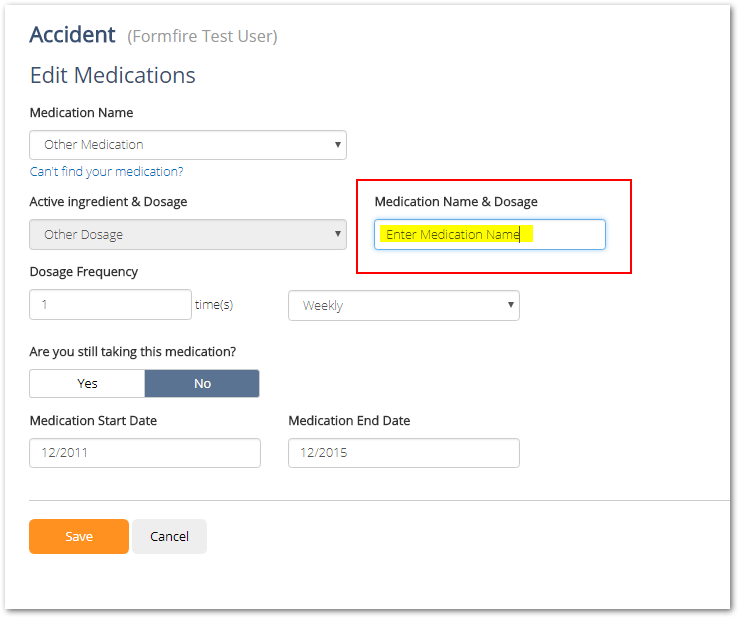Click the arrow of Other Dosage selector

coord(337,234)
